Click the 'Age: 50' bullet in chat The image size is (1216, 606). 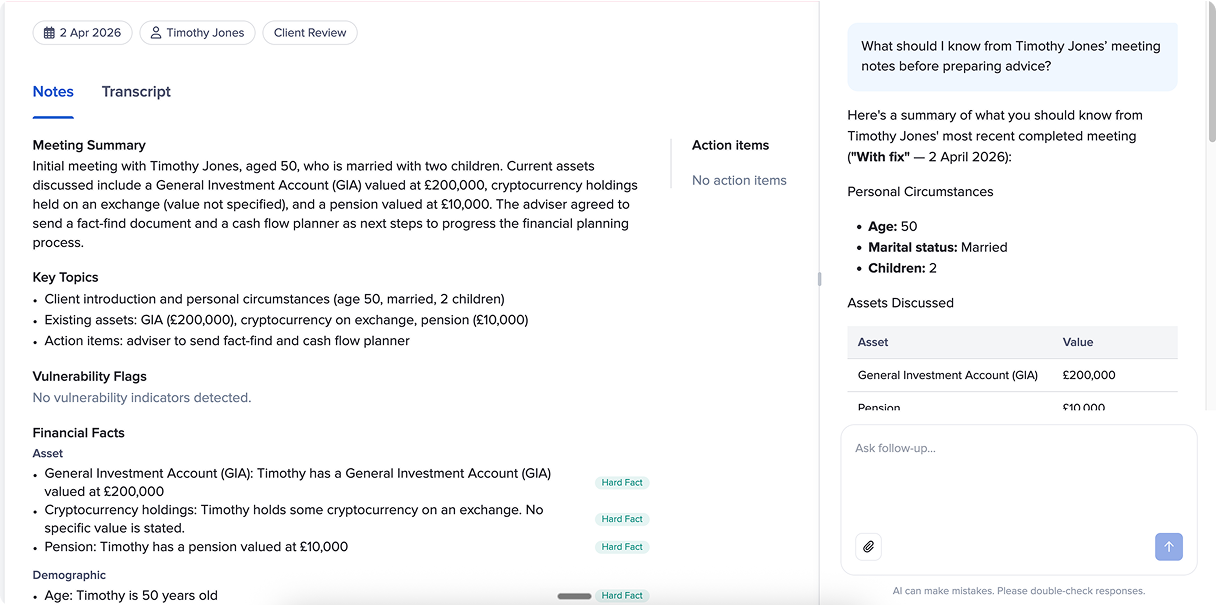pos(892,226)
